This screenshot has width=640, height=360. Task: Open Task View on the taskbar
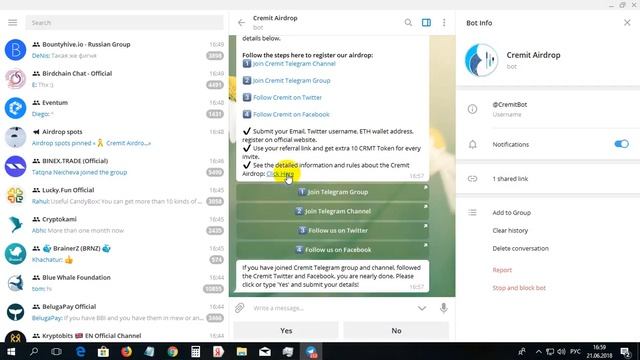[x=56, y=352]
